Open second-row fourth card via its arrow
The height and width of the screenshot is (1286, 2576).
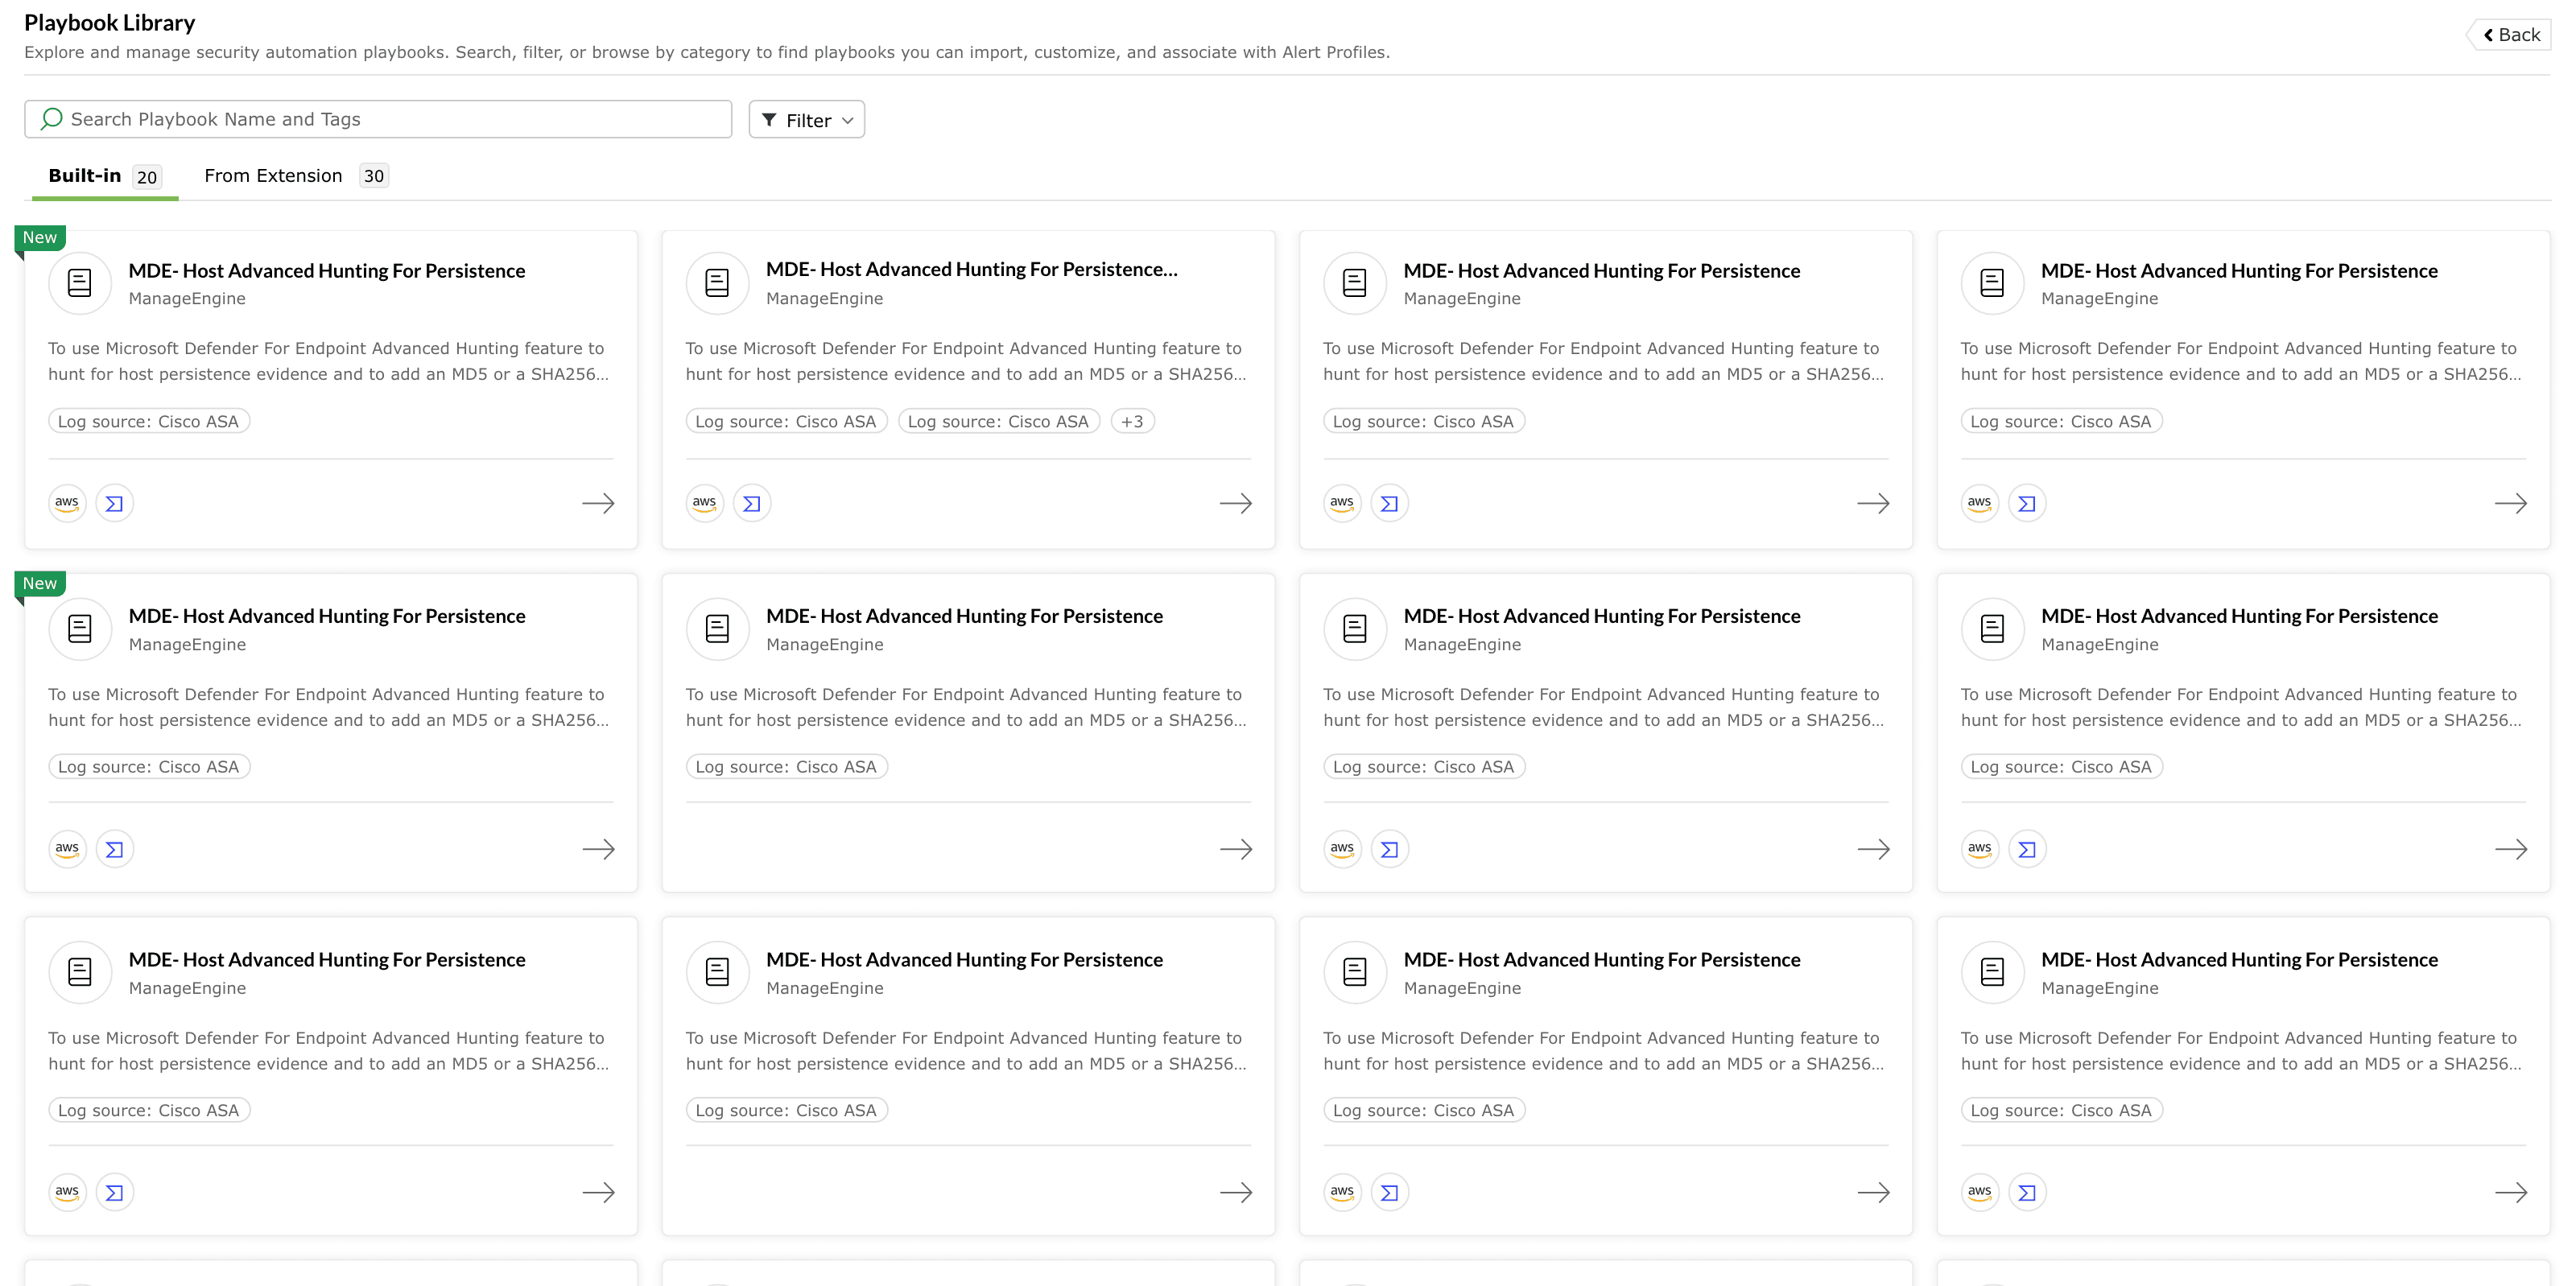tap(2511, 849)
